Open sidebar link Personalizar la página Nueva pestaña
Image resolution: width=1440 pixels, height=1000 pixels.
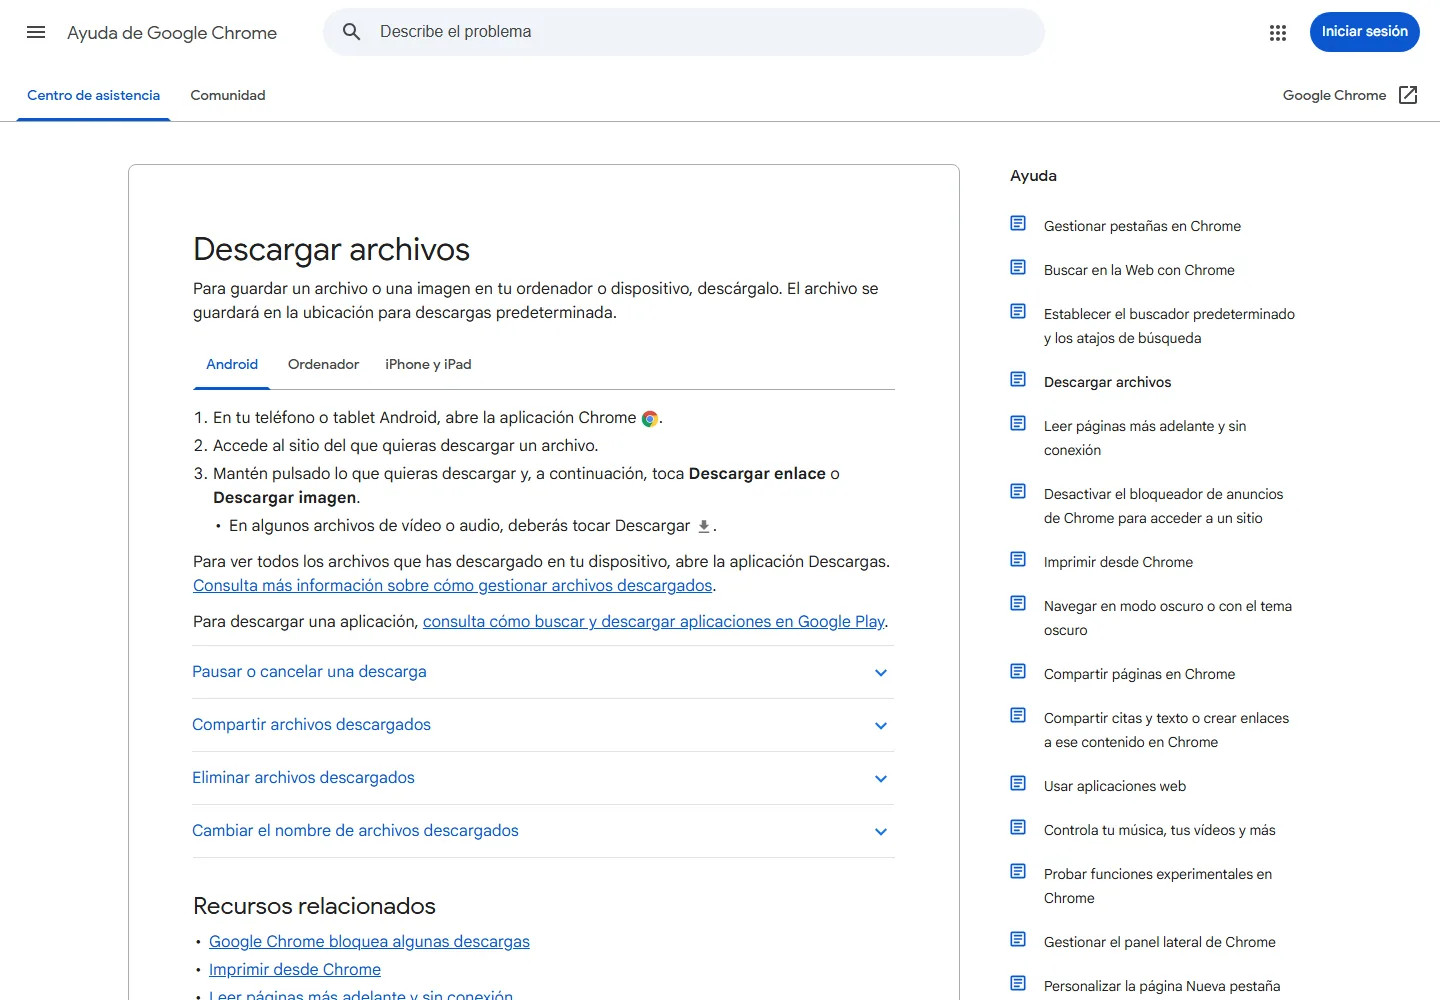pos(1162,986)
